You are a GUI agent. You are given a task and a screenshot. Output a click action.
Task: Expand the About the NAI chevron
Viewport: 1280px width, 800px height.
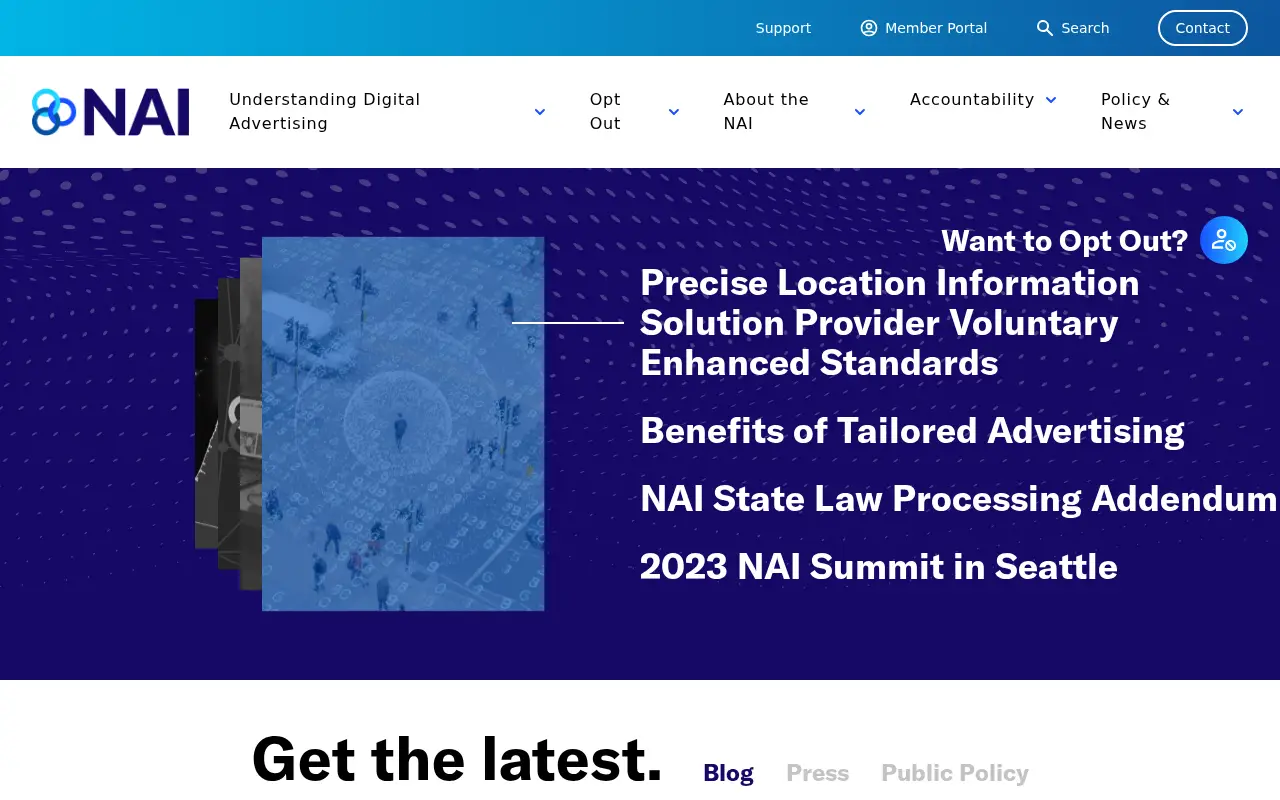tap(860, 112)
